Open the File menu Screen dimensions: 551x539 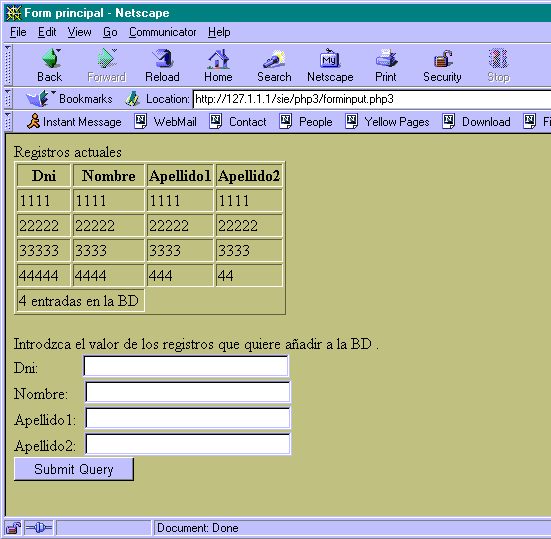[18, 32]
